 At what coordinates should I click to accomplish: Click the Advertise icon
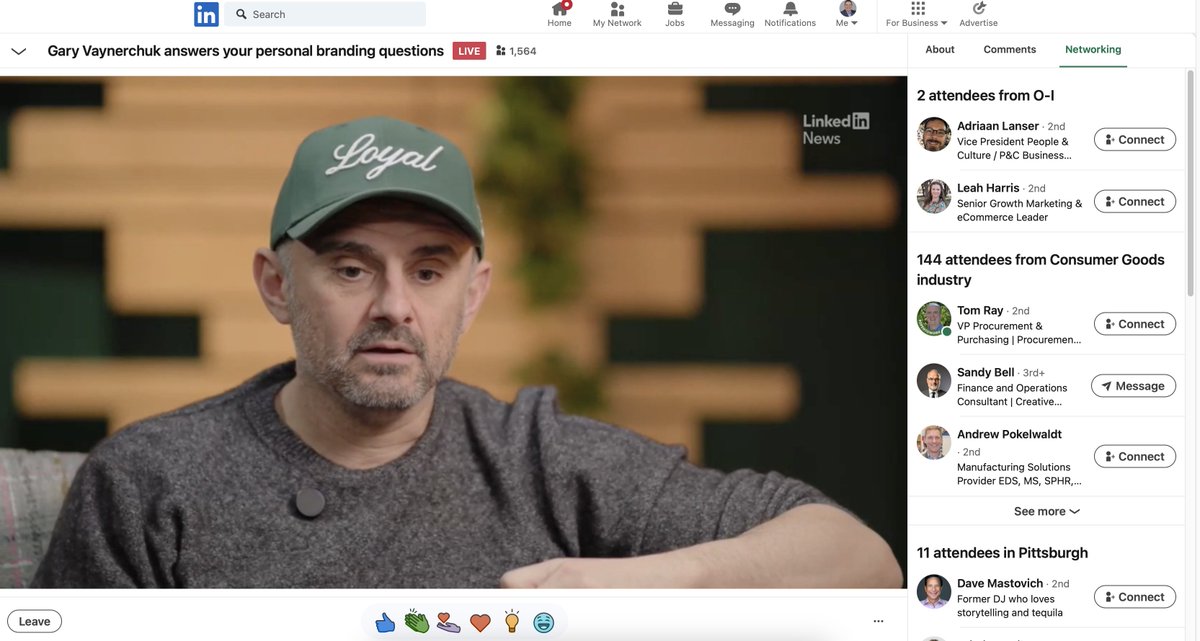(x=978, y=14)
